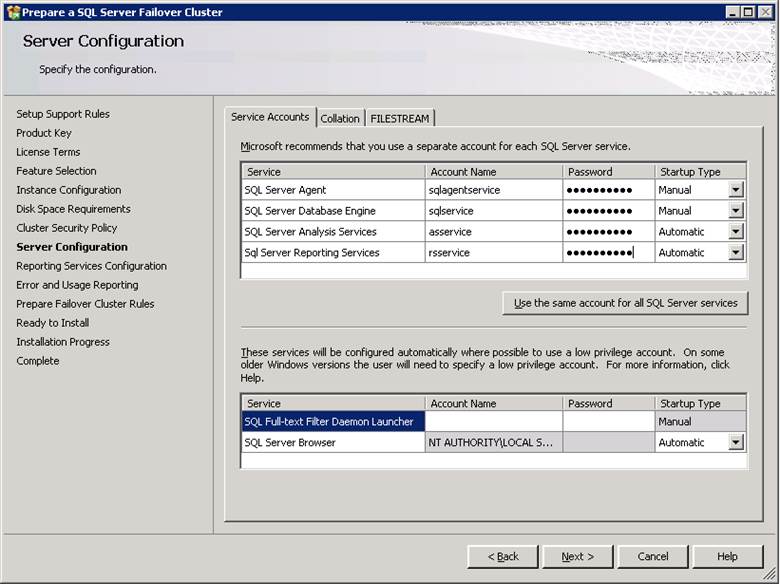The width and height of the screenshot is (780, 584).
Task: Click Instance Configuration step
Action: [x=69, y=190]
